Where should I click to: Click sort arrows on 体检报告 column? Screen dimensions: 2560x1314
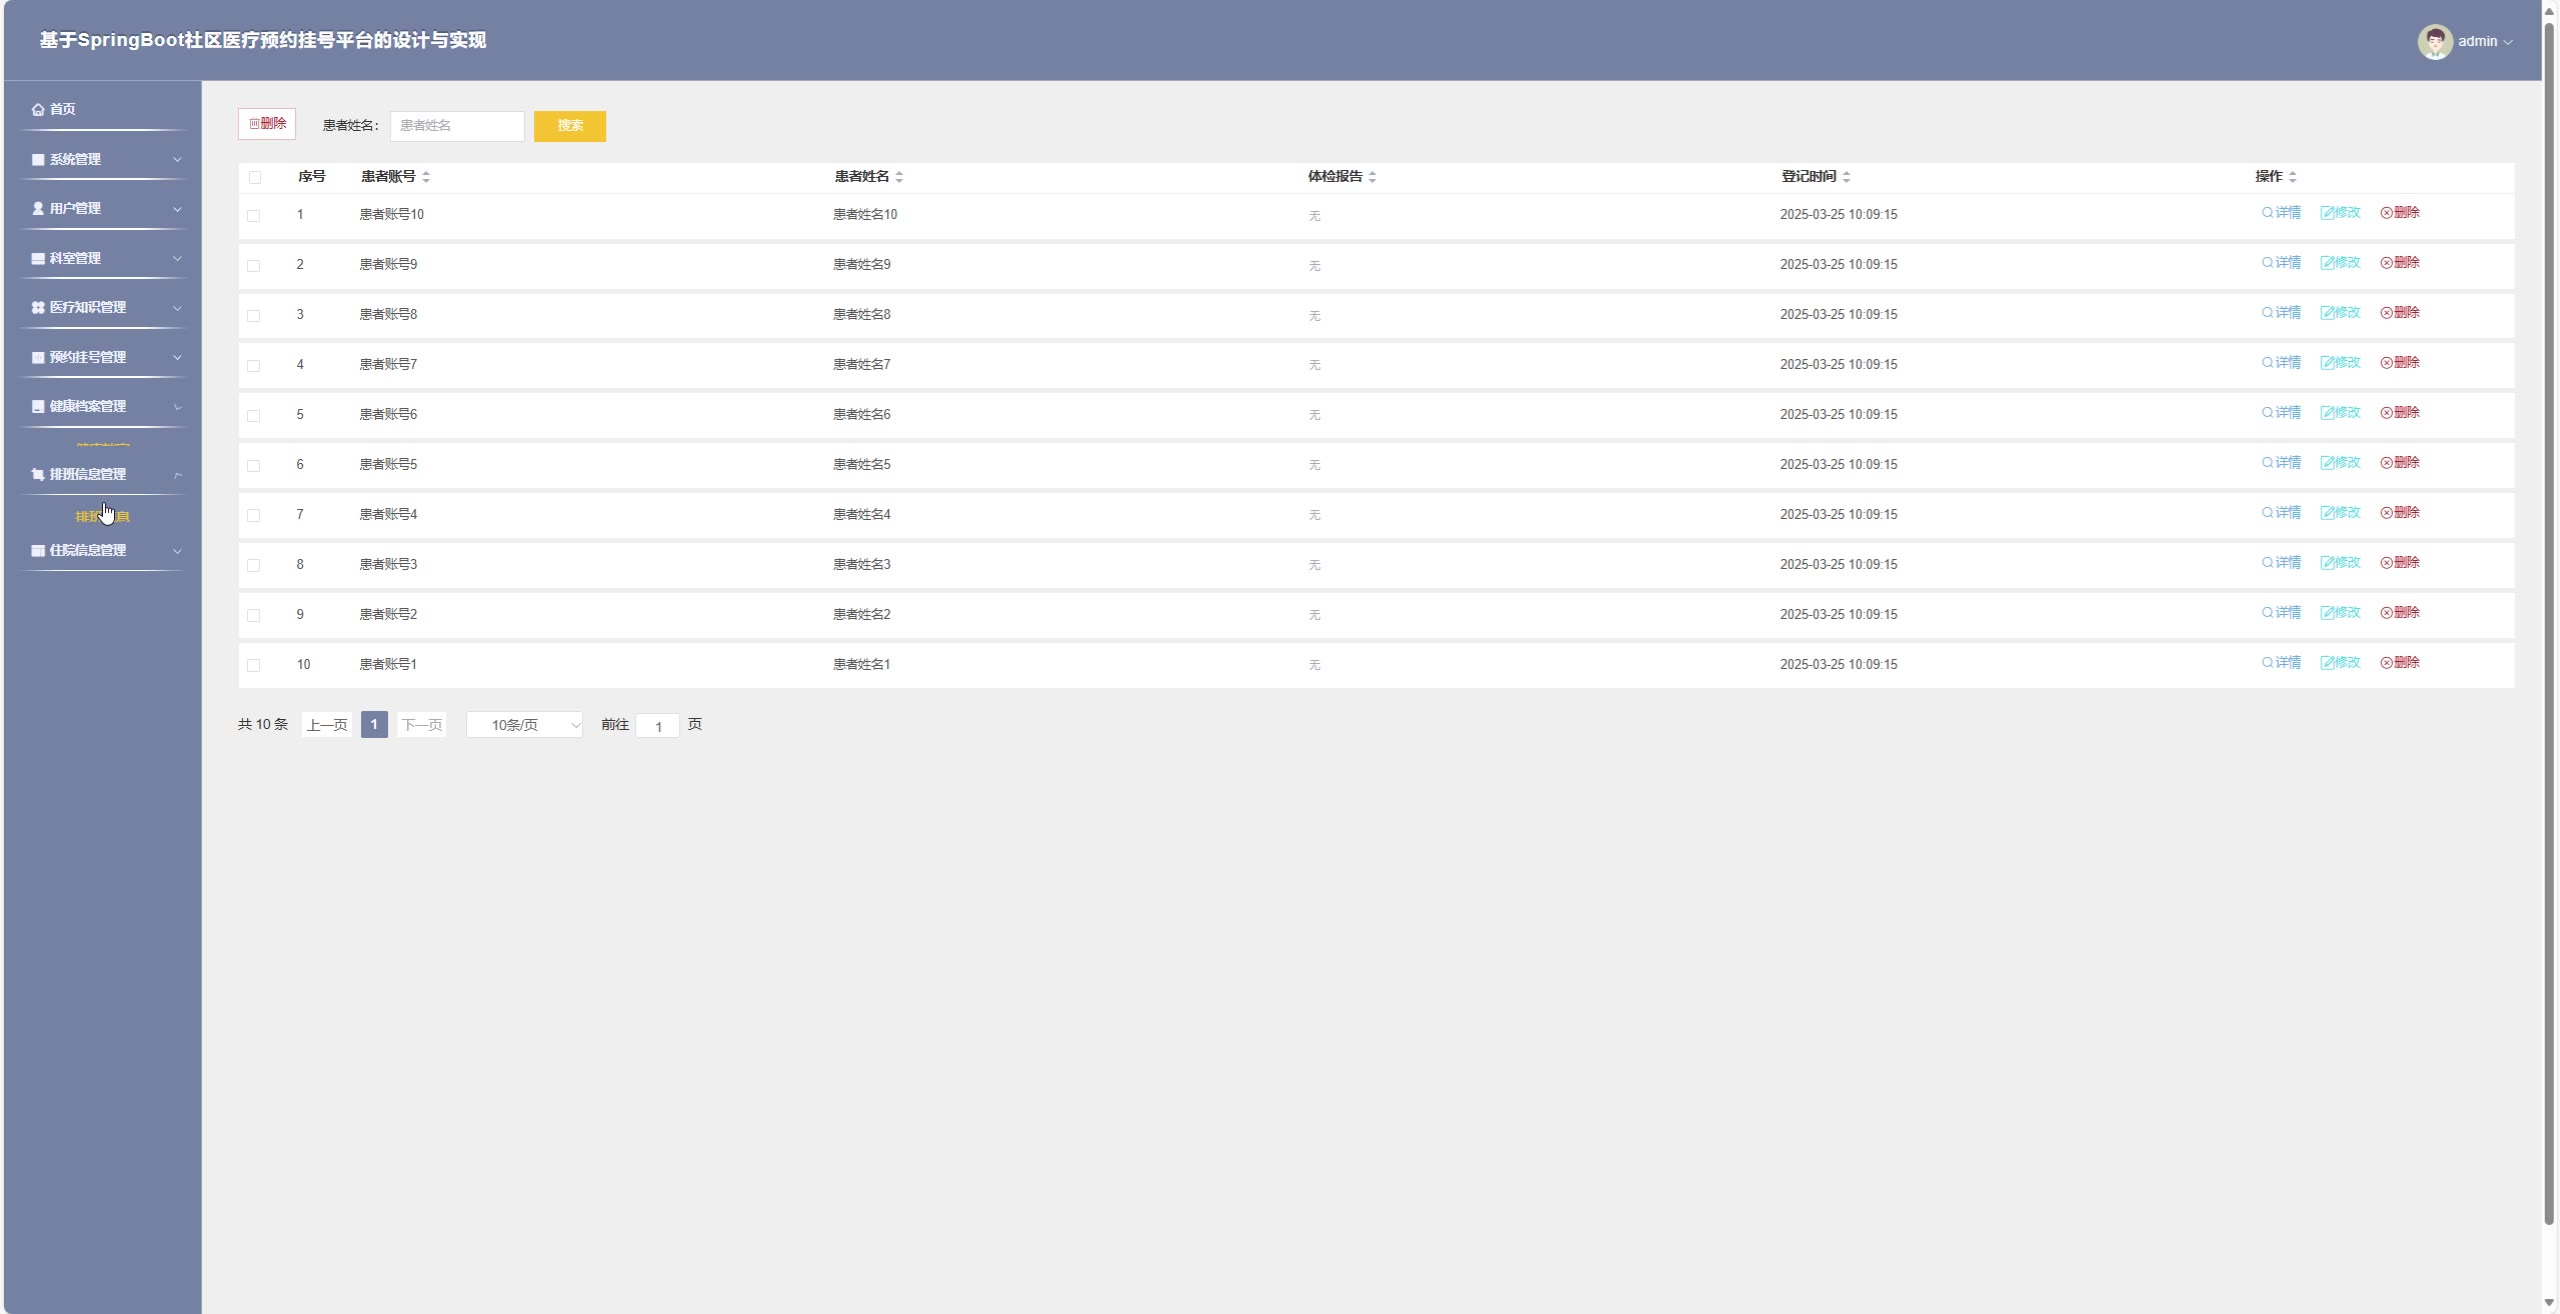click(1372, 177)
